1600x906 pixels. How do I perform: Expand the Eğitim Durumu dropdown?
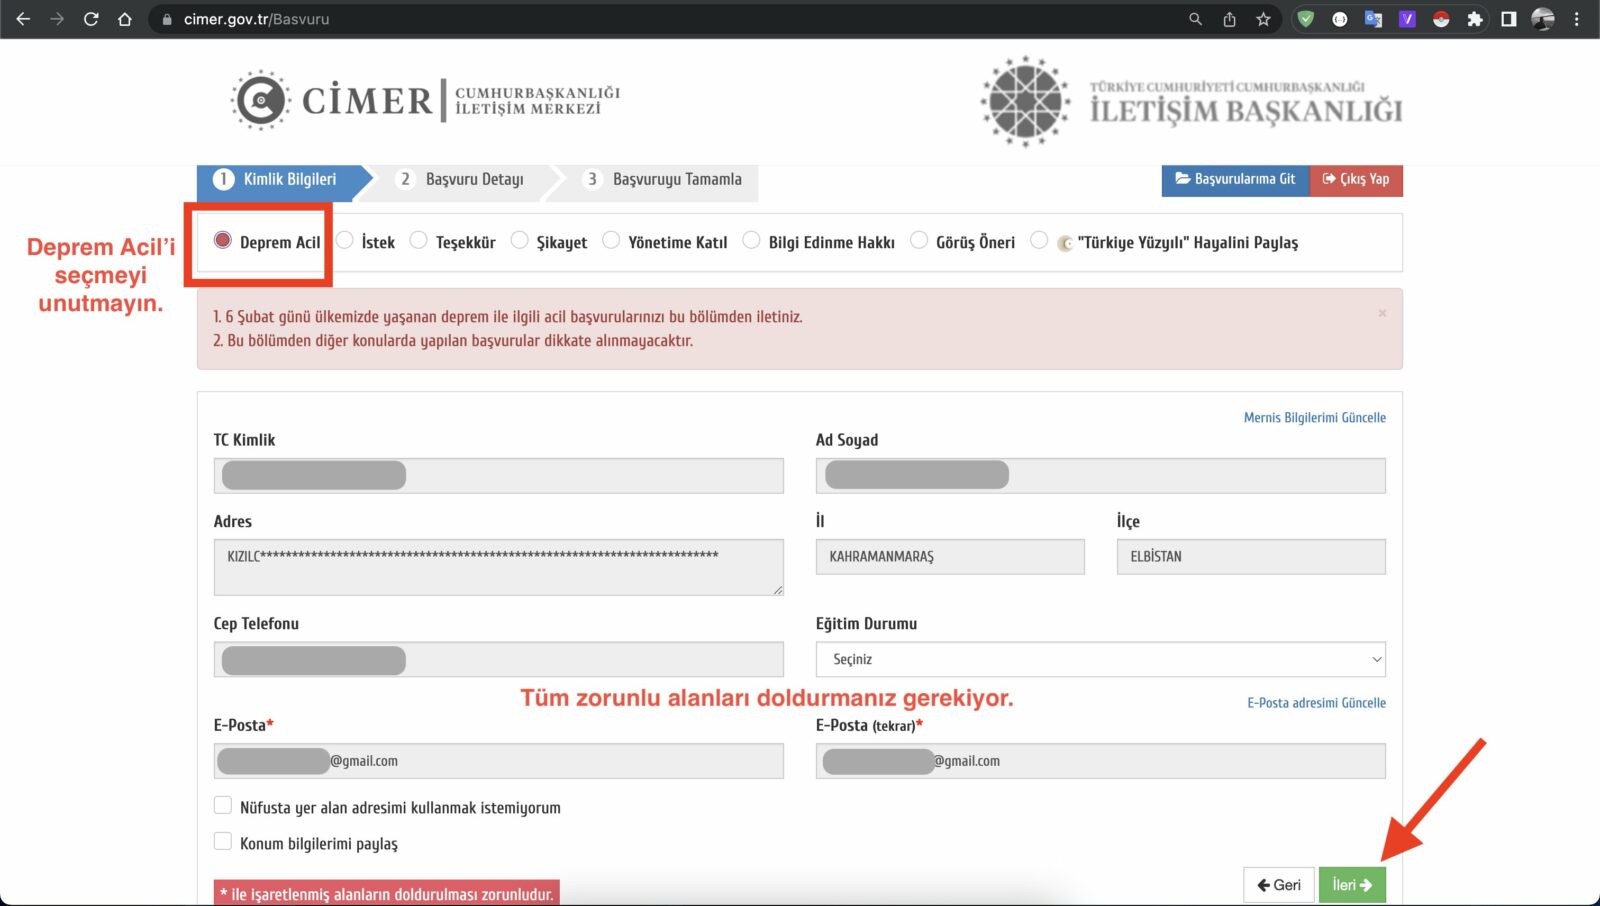click(x=1100, y=659)
